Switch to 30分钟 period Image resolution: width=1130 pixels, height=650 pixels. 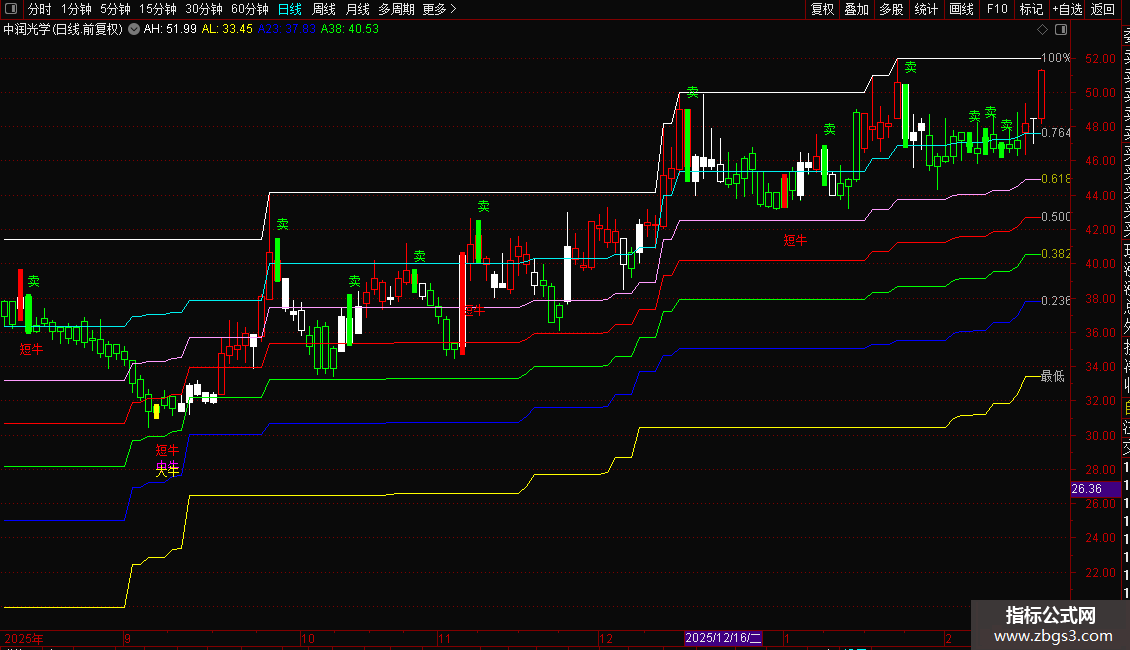click(203, 9)
